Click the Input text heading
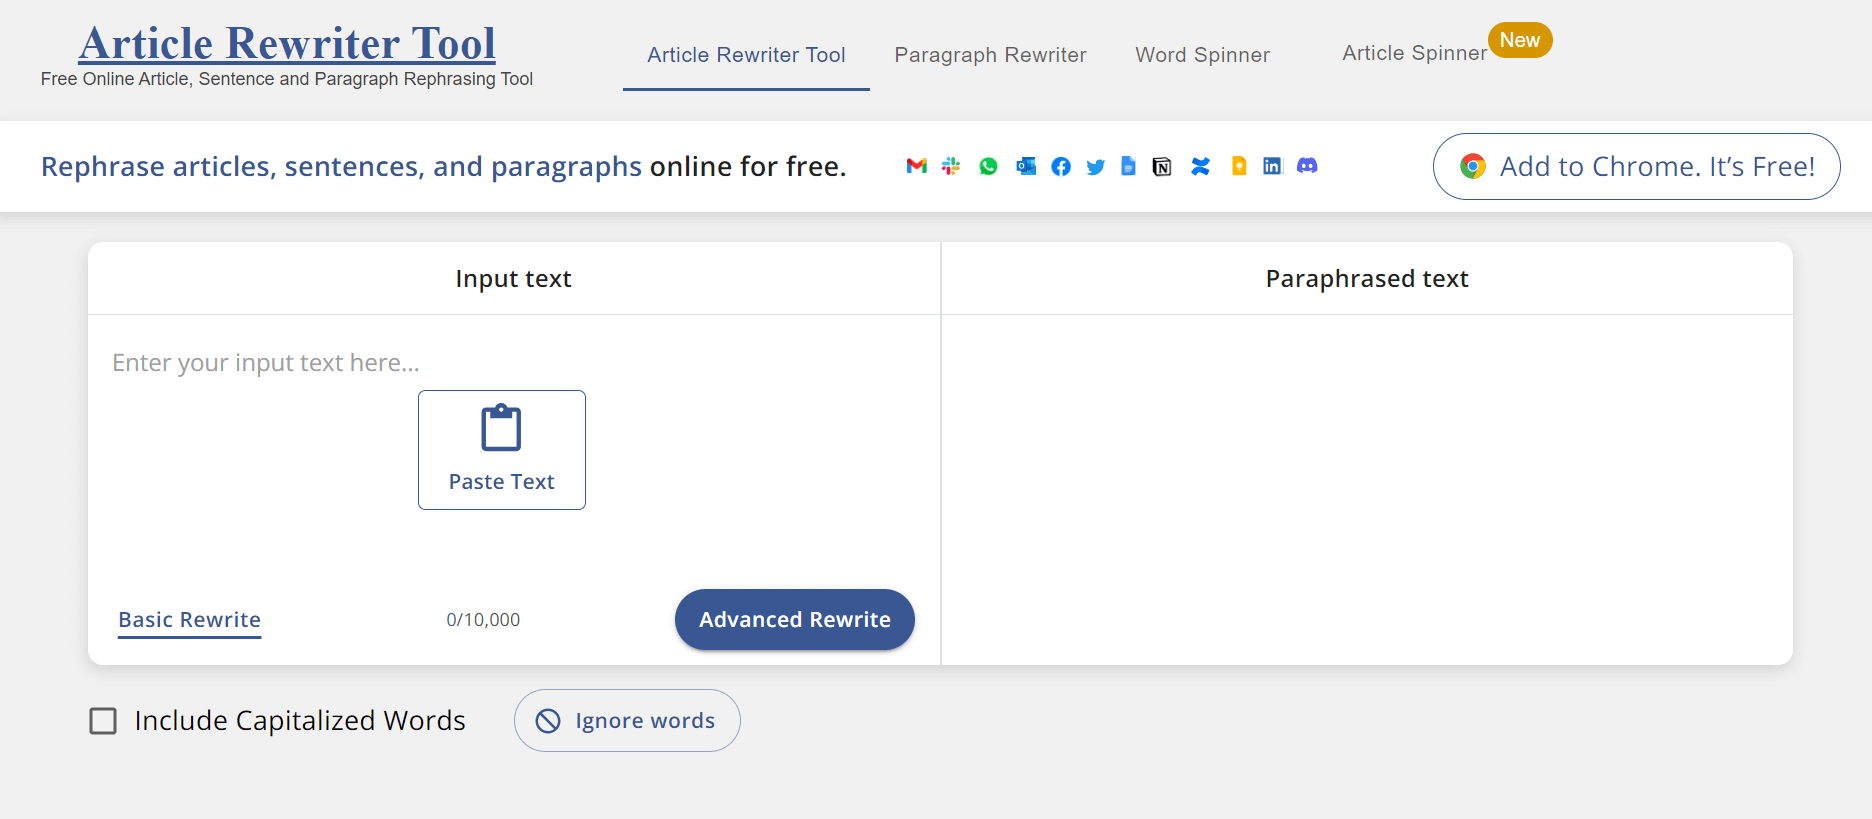The width and height of the screenshot is (1872, 819). (x=513, y=279)
